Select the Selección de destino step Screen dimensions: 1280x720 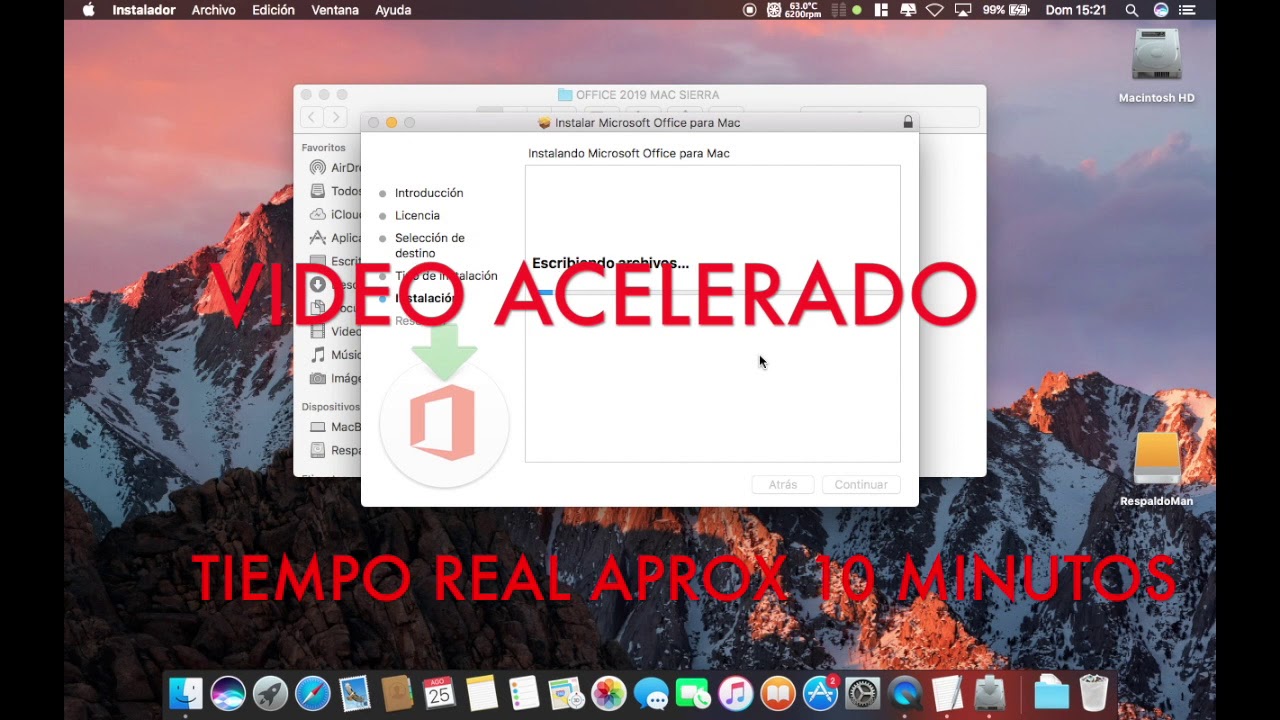point(429,246)
